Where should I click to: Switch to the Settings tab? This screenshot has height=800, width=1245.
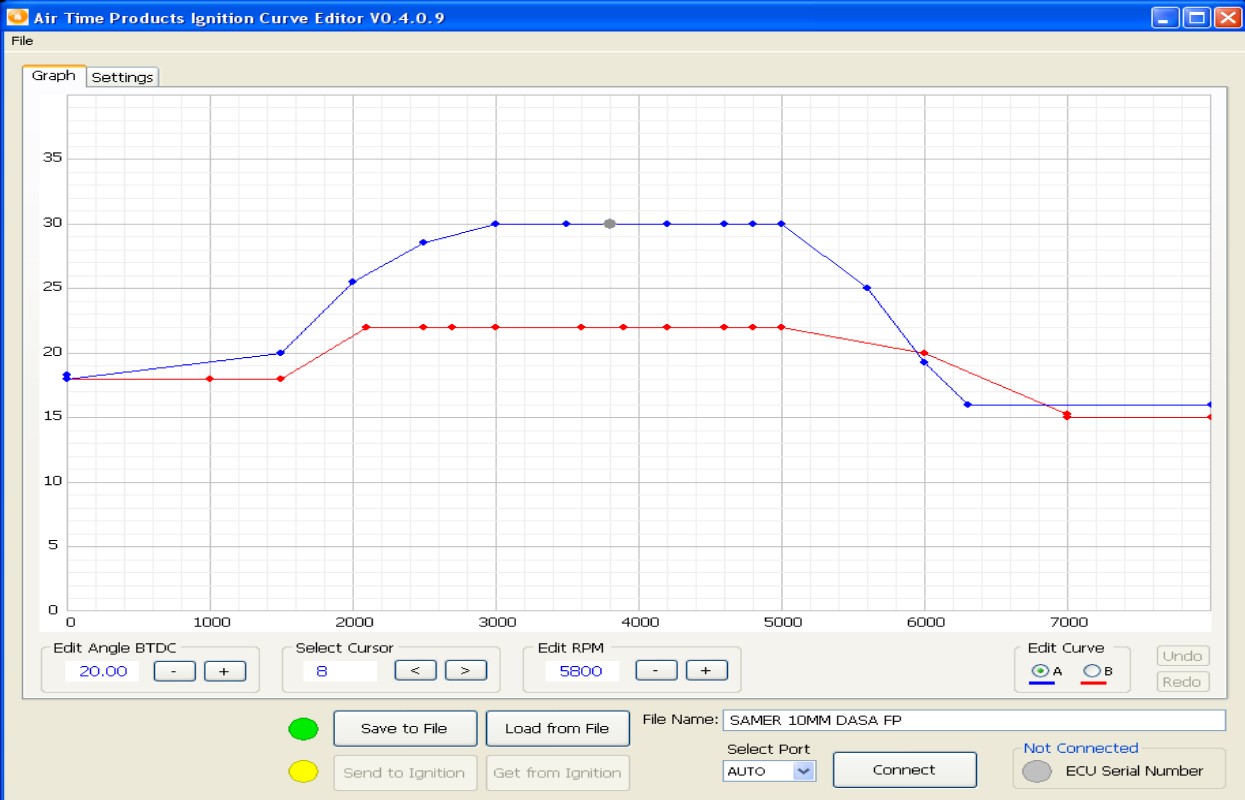pyautogui.click(x=122, y=77)
